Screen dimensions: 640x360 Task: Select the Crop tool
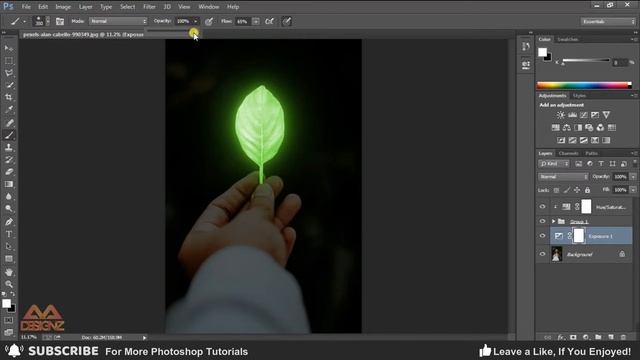pyautogui.click(x=9, y=98)
